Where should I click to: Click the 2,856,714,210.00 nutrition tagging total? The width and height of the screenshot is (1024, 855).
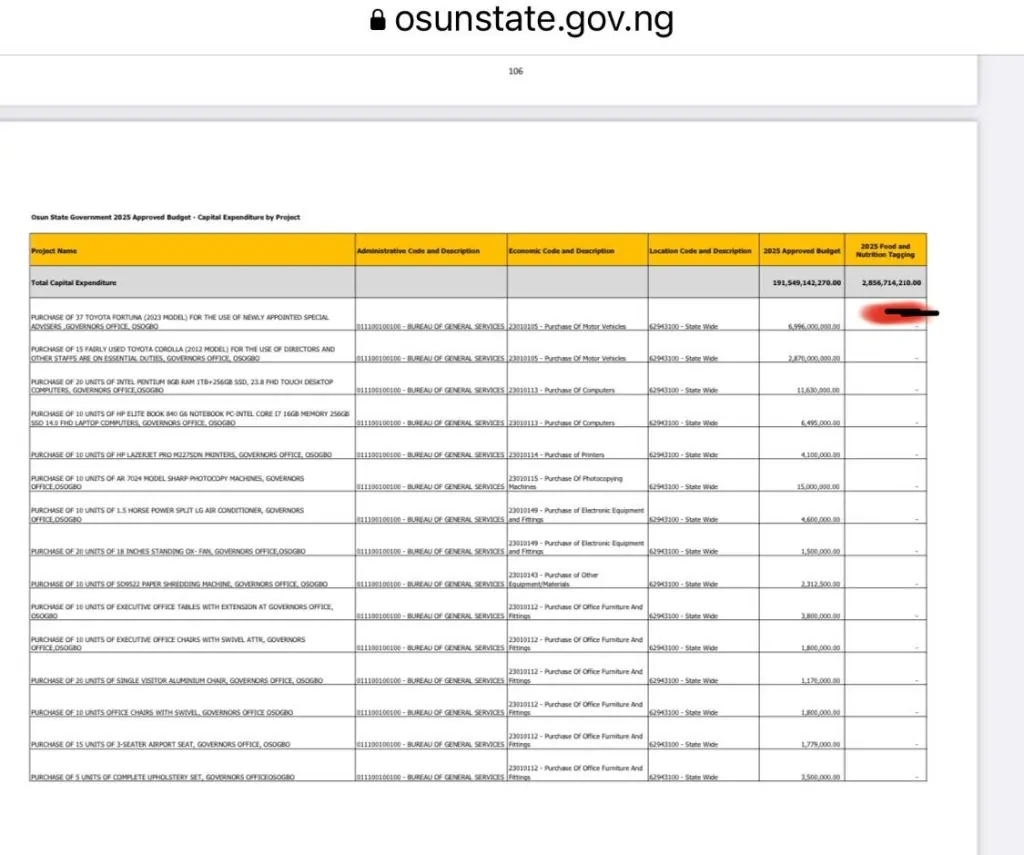coord(890,283)
